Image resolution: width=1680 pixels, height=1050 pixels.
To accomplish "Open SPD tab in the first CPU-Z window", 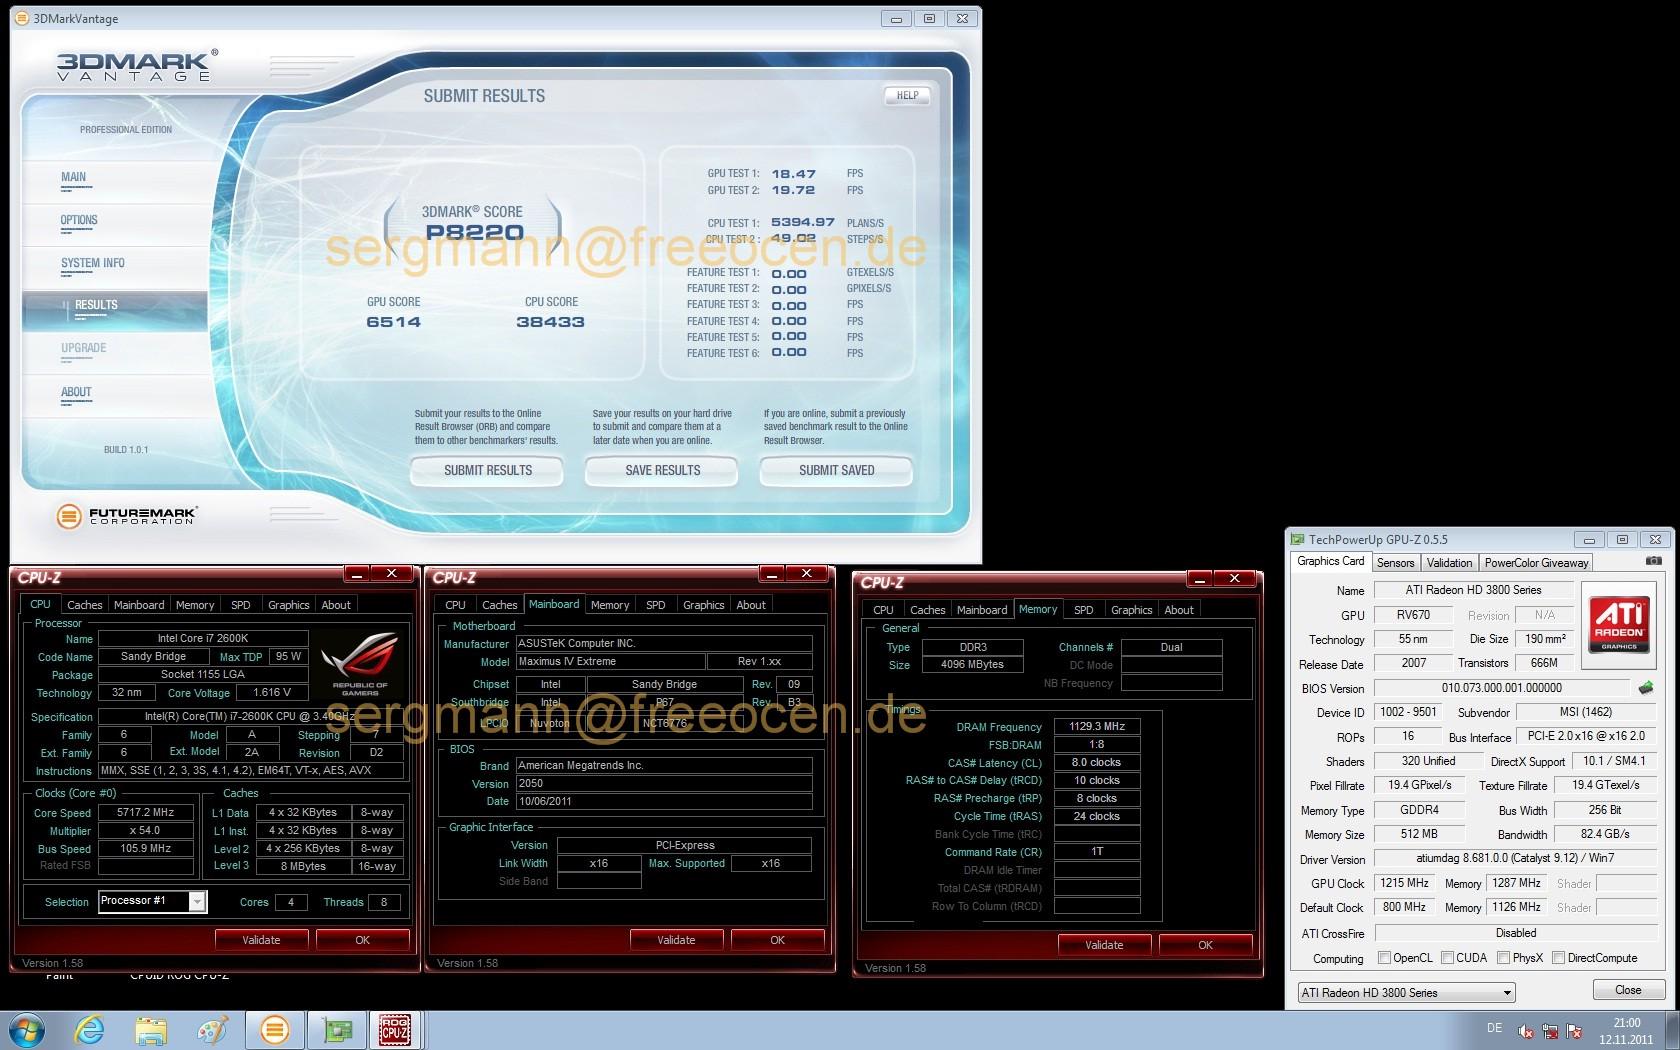I will pyautogui.click(x=240, y=605).
